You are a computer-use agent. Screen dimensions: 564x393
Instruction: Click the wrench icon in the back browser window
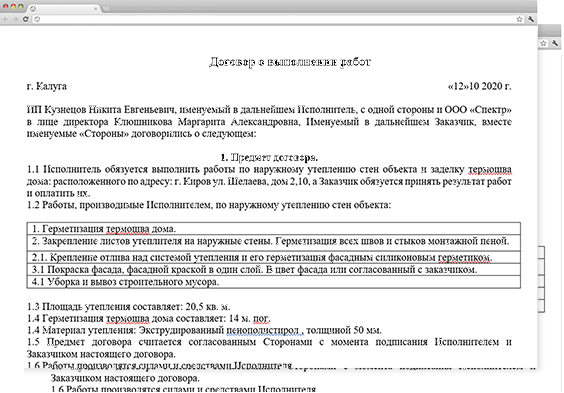click(555, 43)
